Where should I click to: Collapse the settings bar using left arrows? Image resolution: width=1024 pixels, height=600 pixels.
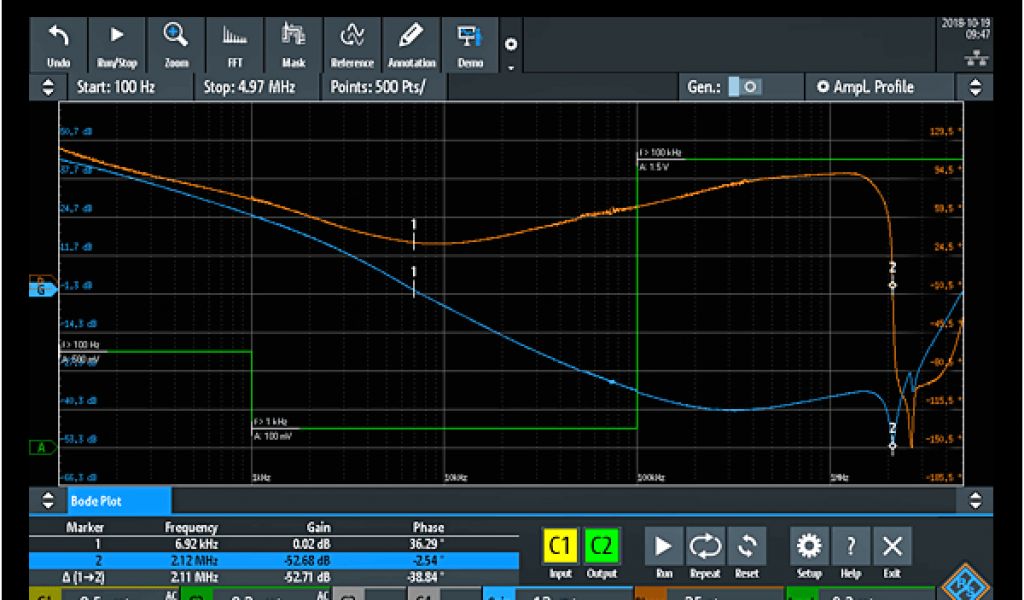[x=47, y=87]
